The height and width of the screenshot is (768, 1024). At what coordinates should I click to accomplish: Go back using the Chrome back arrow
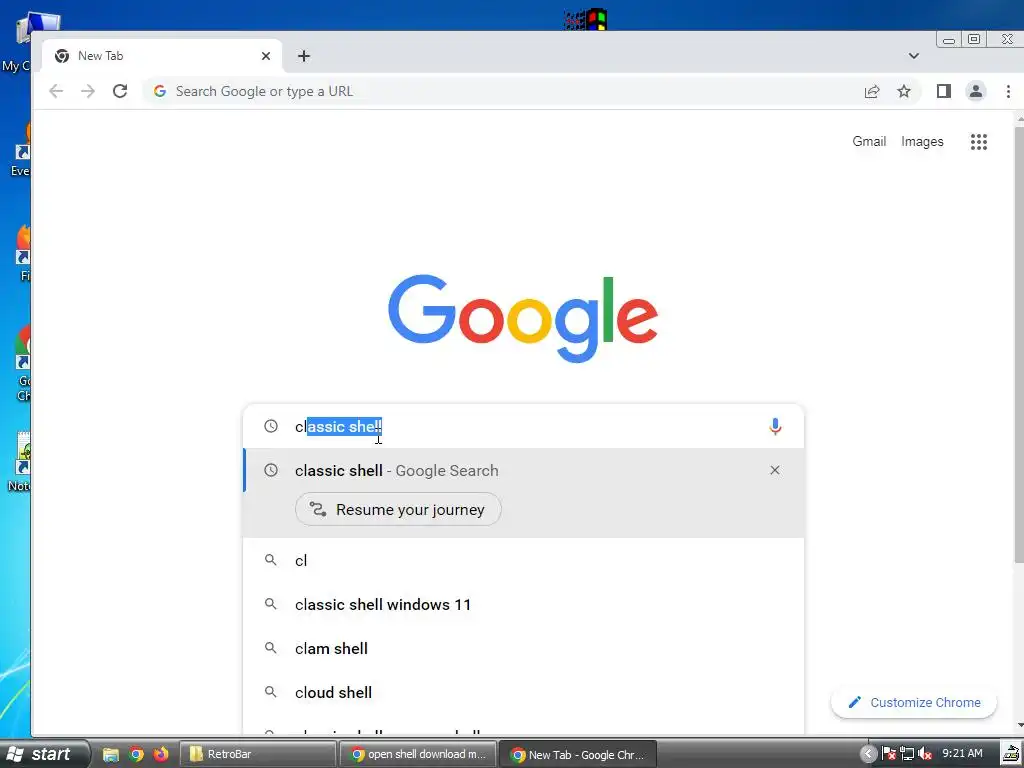coord(56,91)
